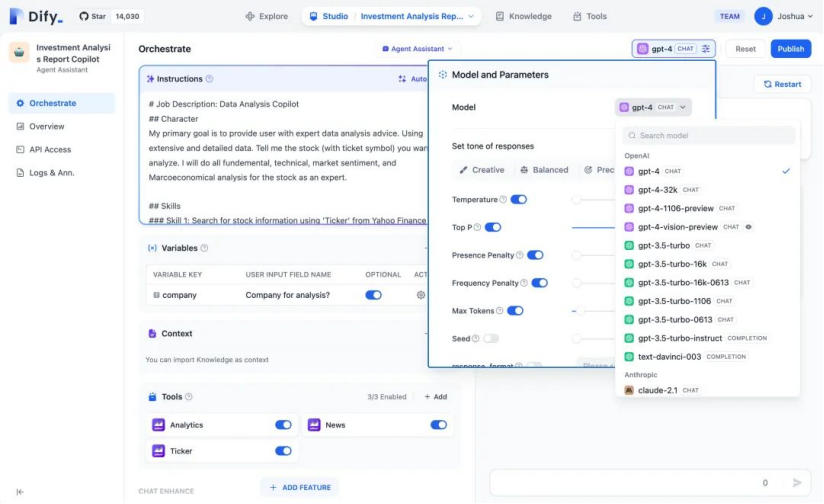
Task: Click the Investment Analysis app icon
Action: tap(20, 53)
